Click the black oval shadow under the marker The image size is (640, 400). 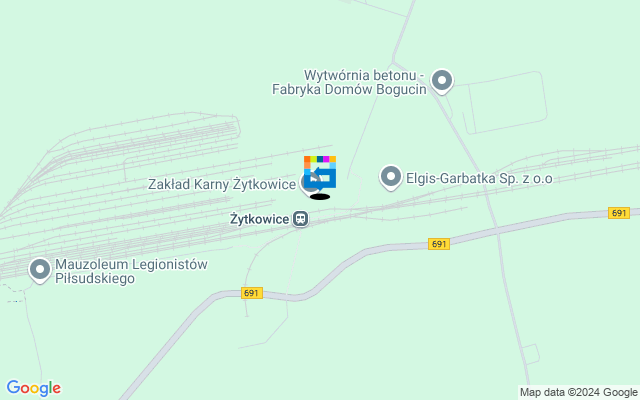click(x=320, y=197)
